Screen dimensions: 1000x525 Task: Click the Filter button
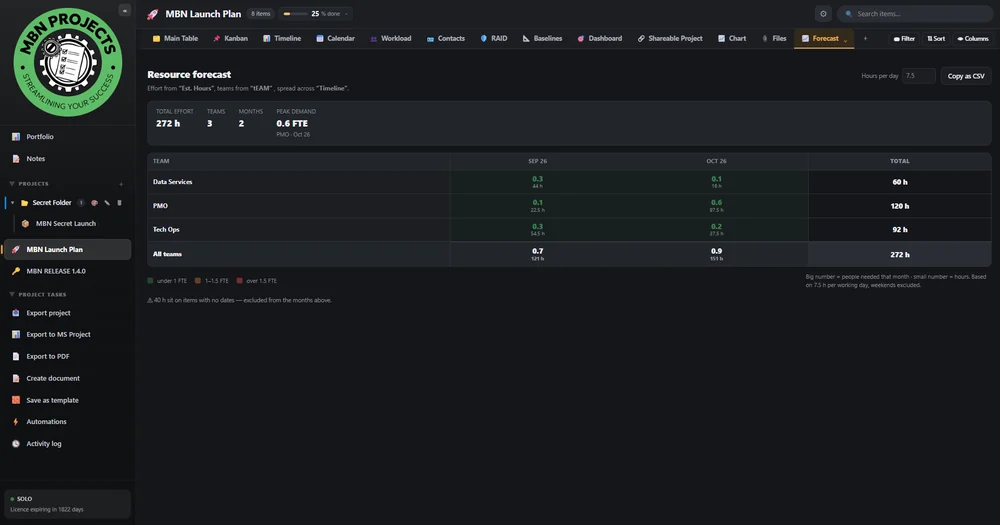coord(904,38)
